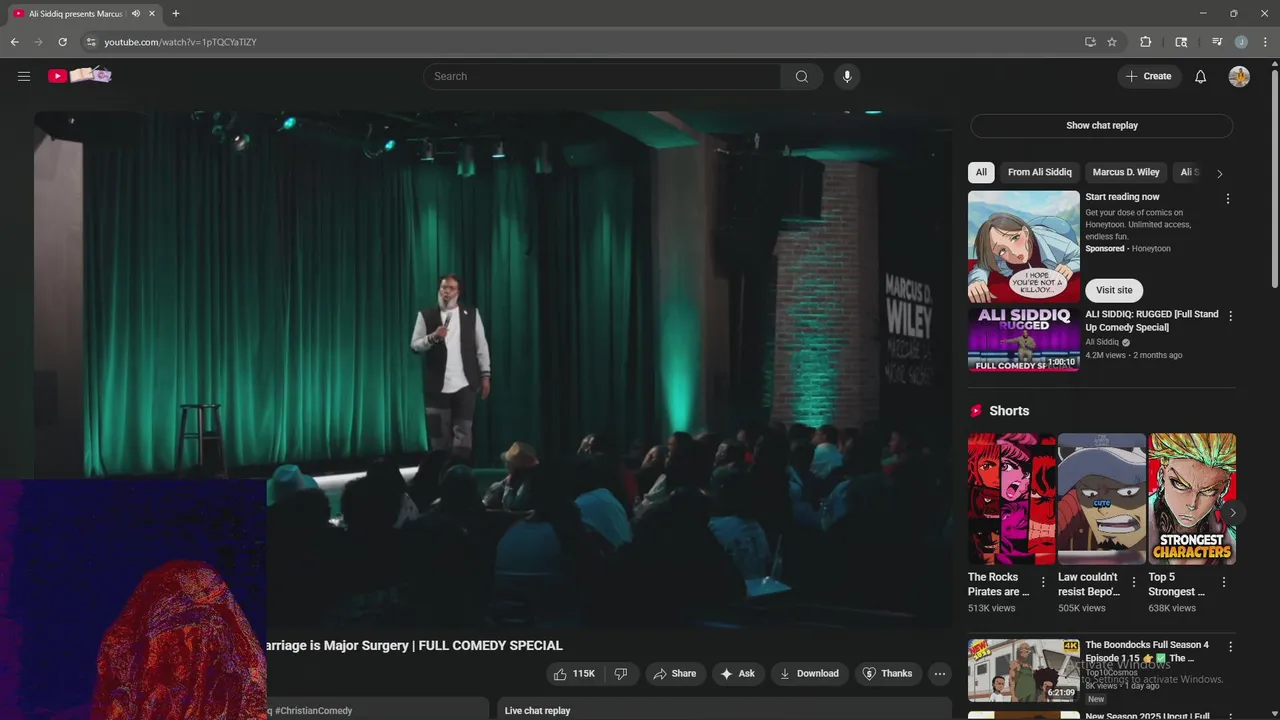Click Live chat replay header

(537, 711)
